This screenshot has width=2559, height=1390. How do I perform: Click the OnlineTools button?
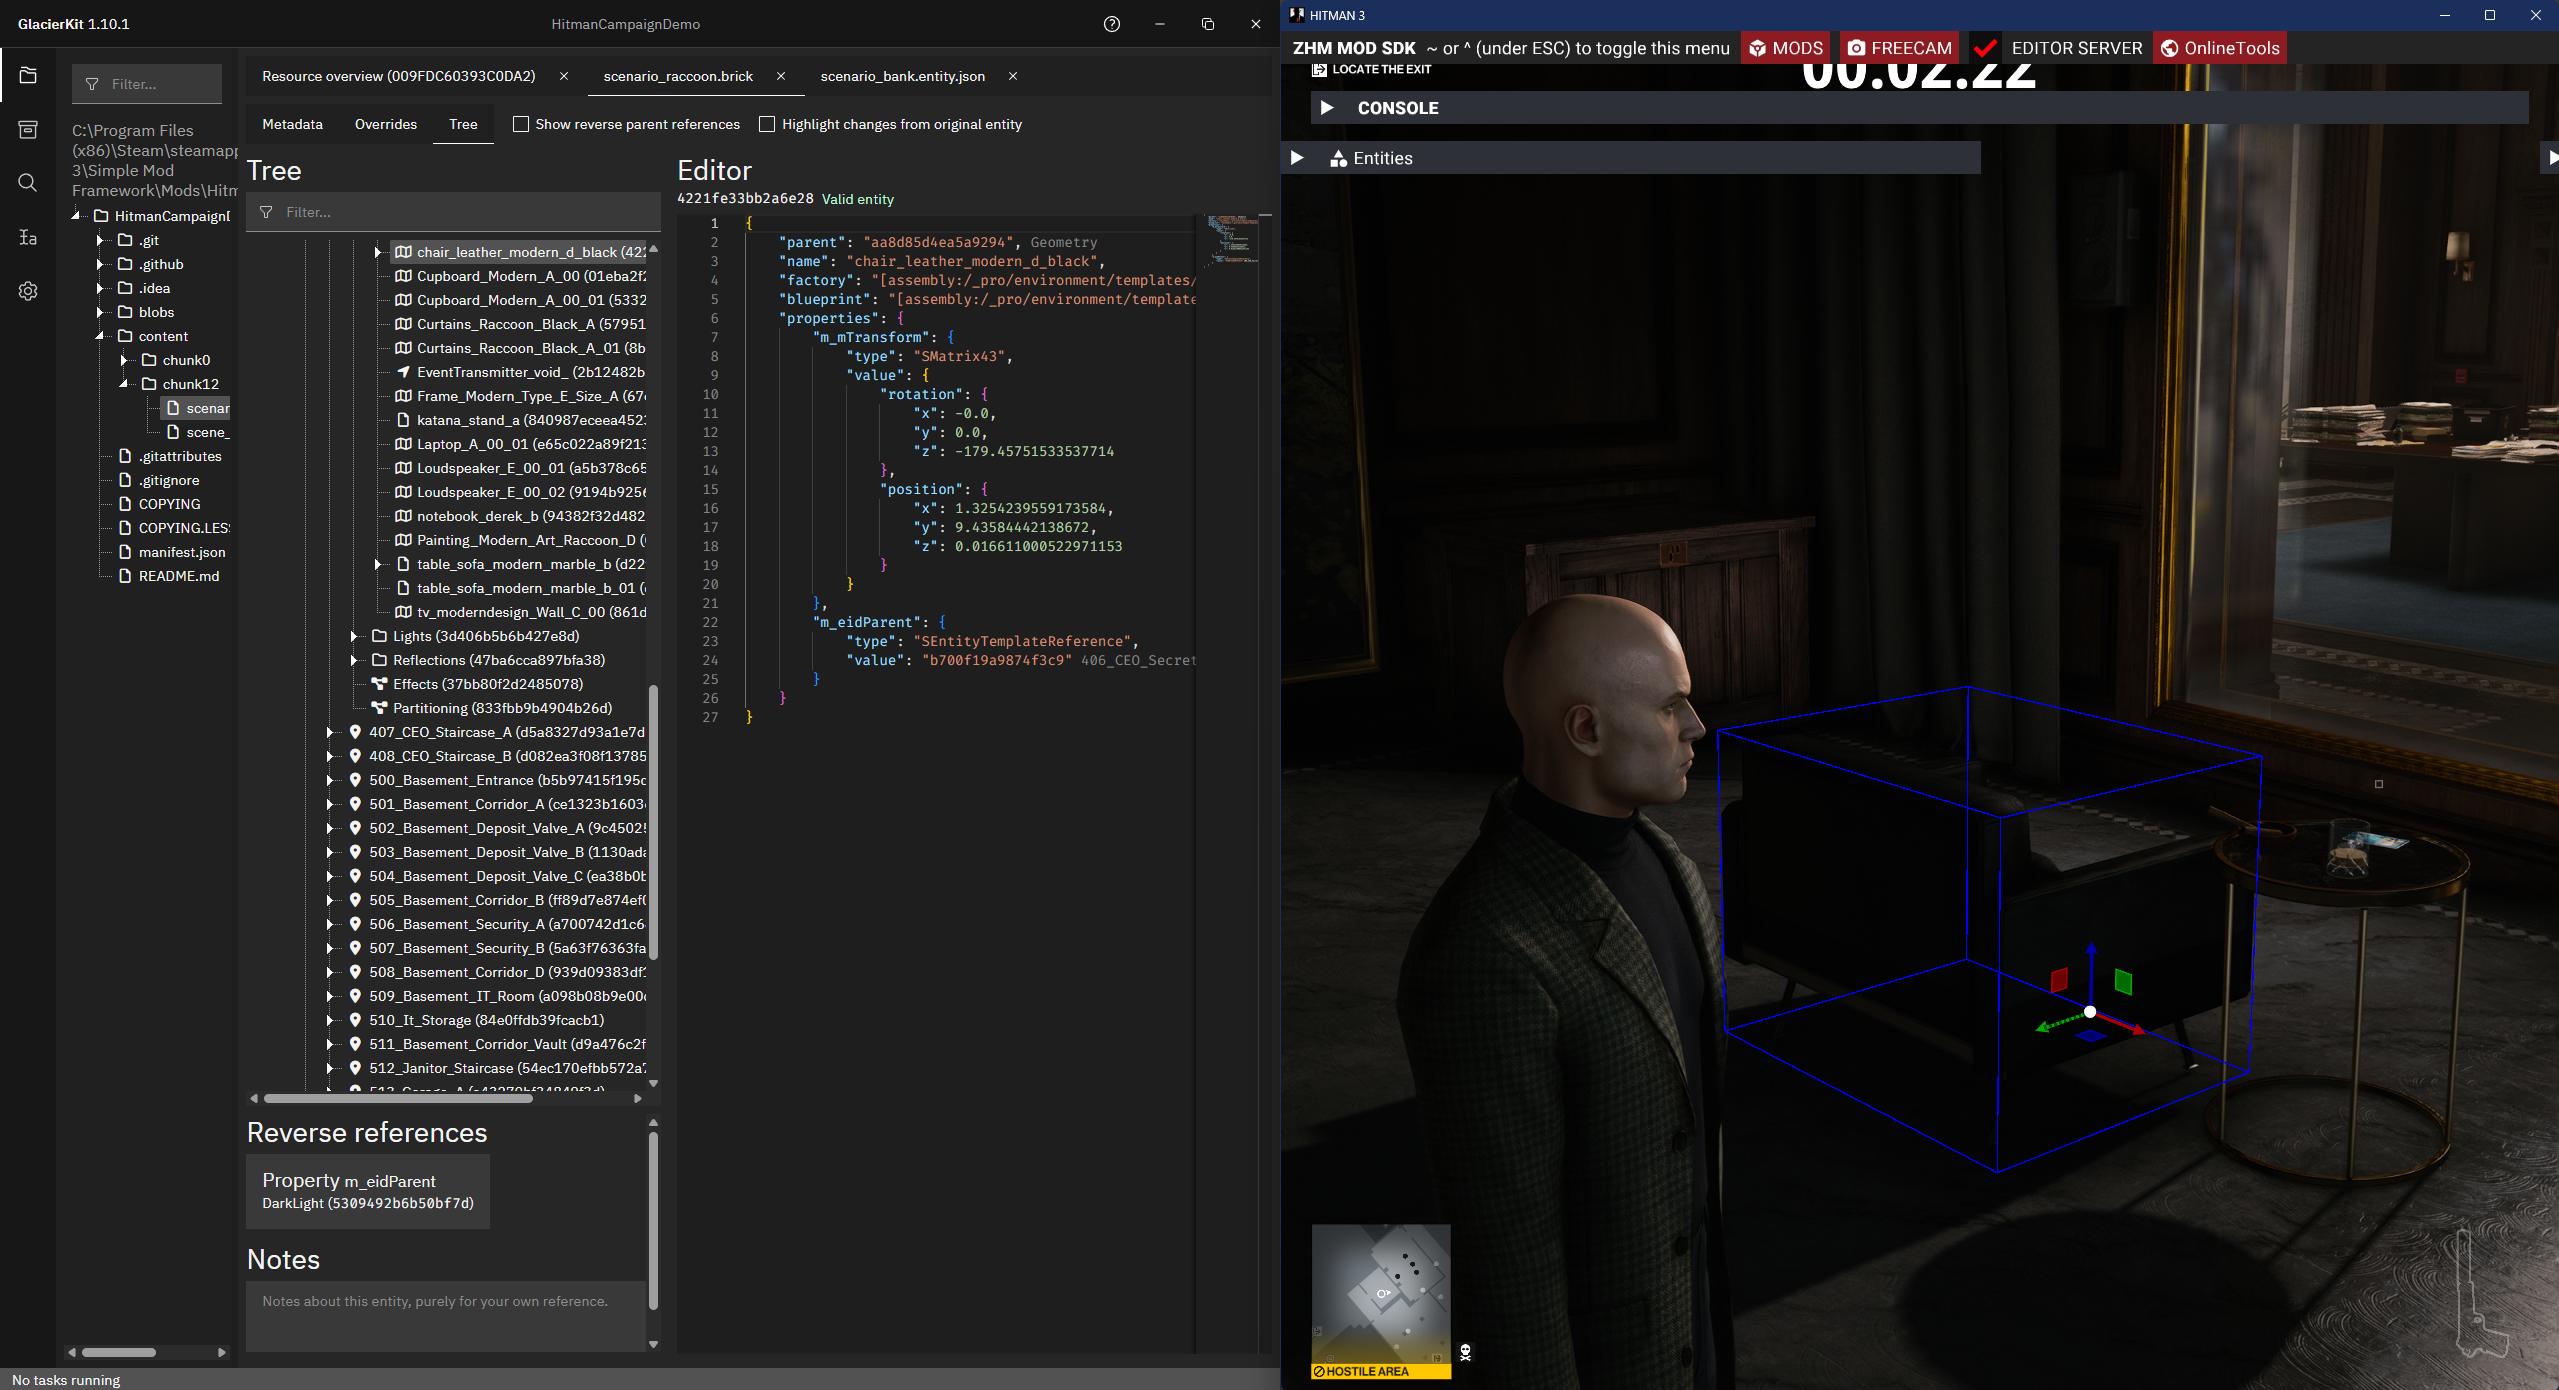tap(2220, 48)
